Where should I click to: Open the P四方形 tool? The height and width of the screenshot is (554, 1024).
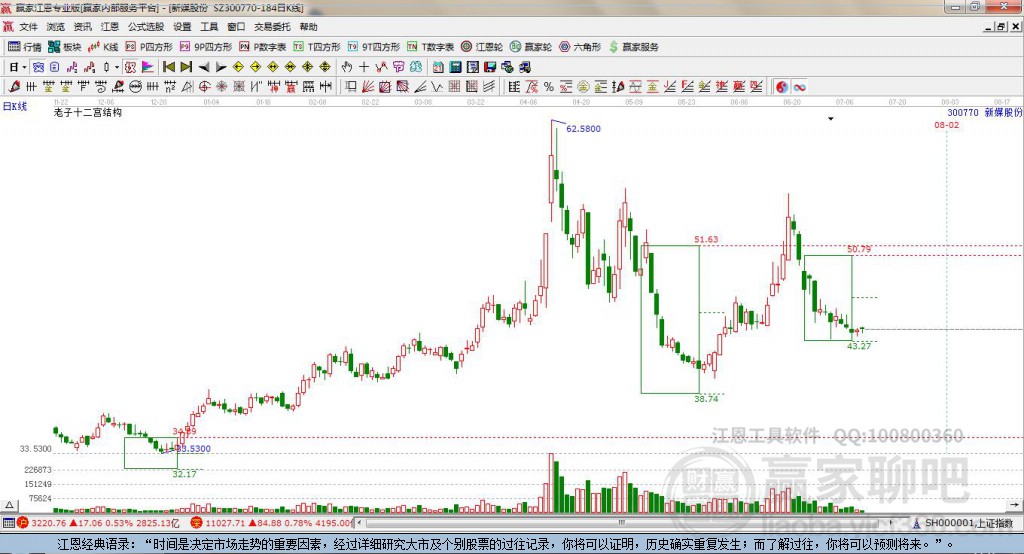[149, 46]
